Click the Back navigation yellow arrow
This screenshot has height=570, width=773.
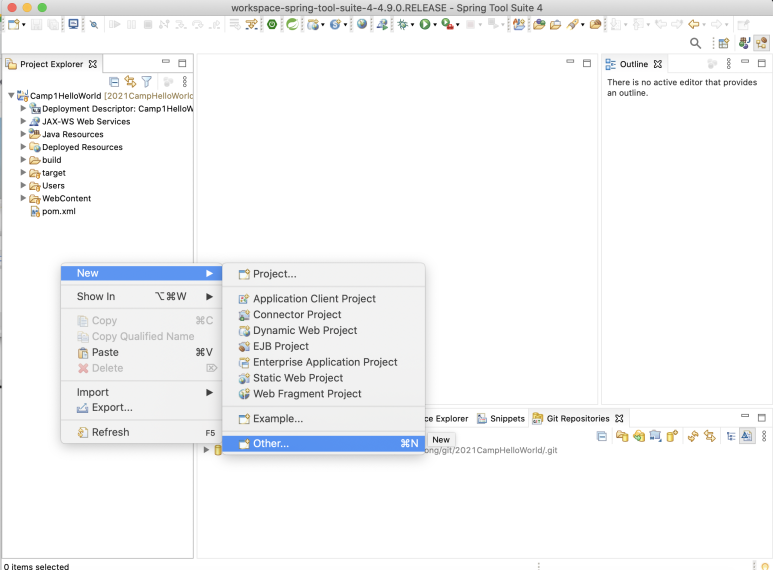tap(694, 24)
